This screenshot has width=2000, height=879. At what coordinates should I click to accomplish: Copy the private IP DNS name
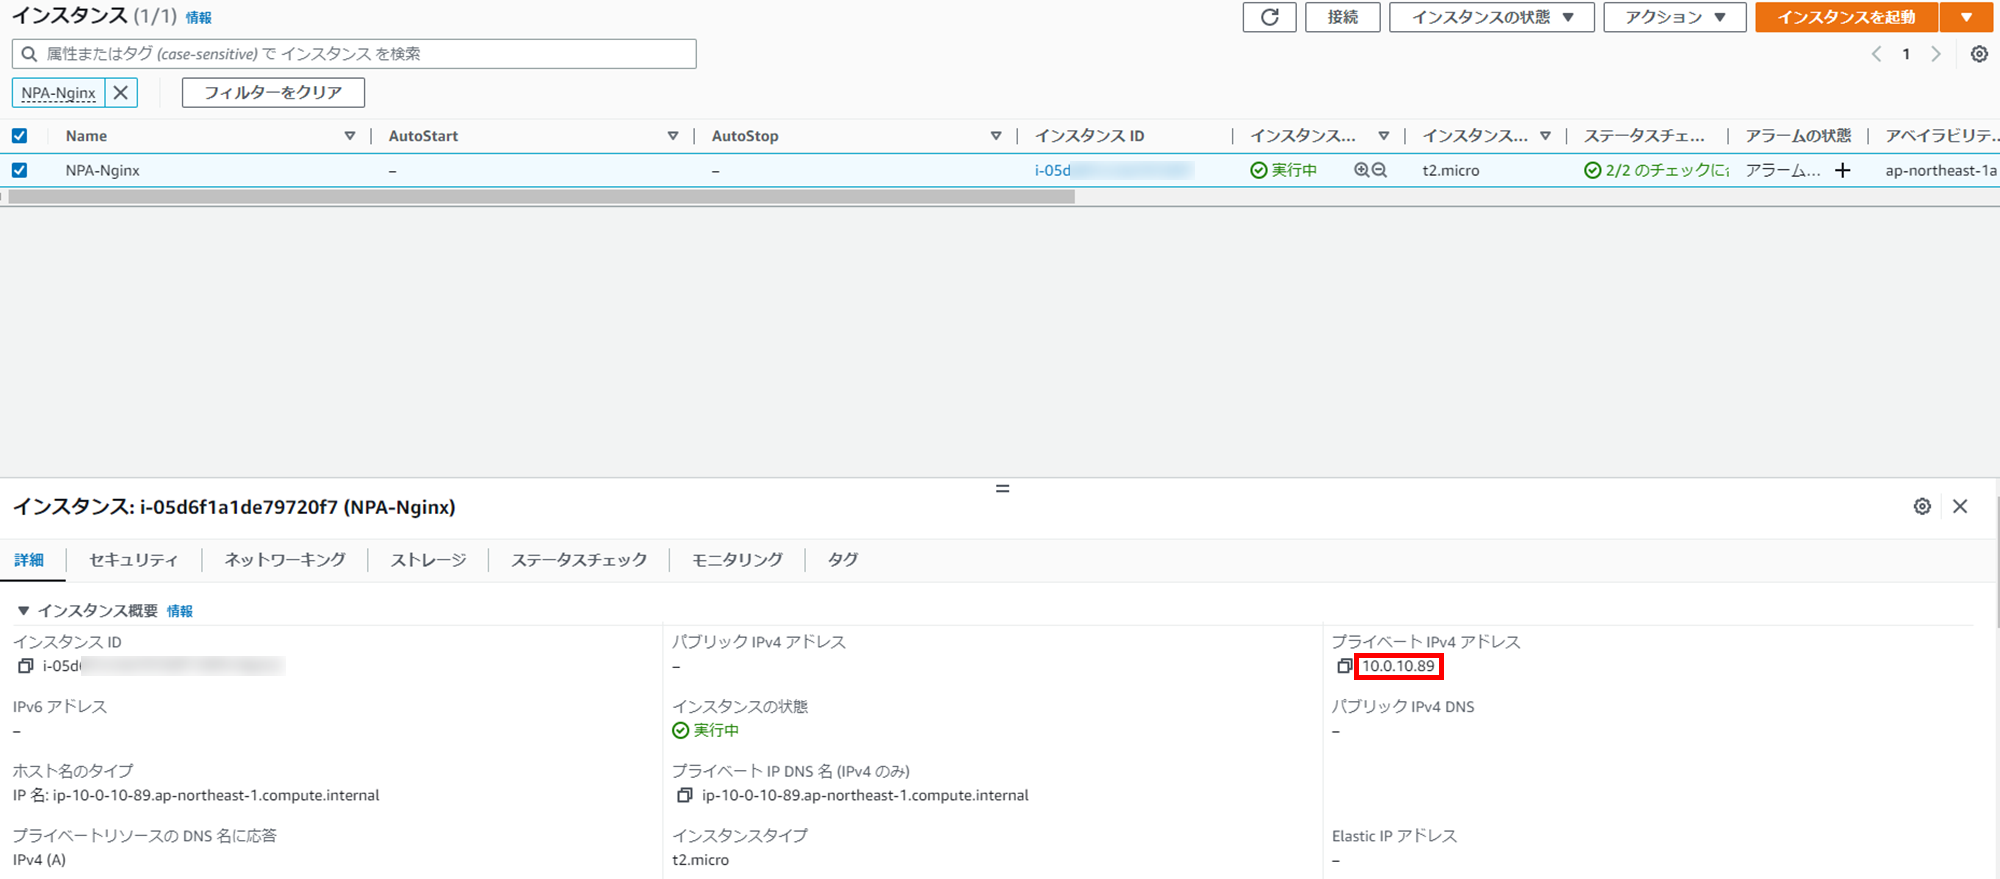[684, 795]
